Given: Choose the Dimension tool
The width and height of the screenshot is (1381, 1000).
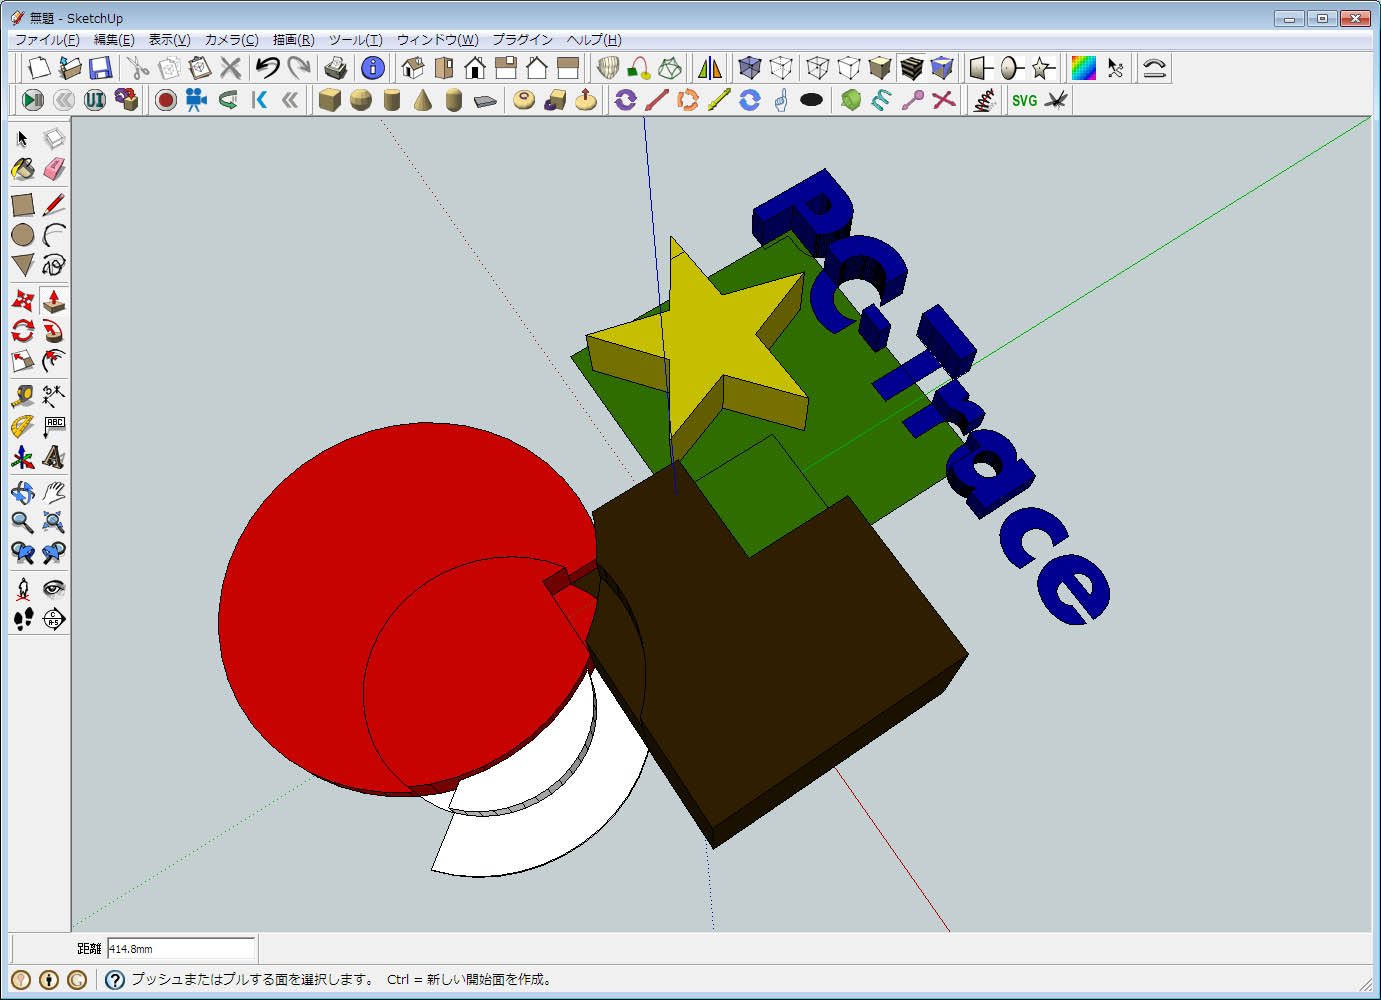Looking at the screenshot, I should [54, 396].
